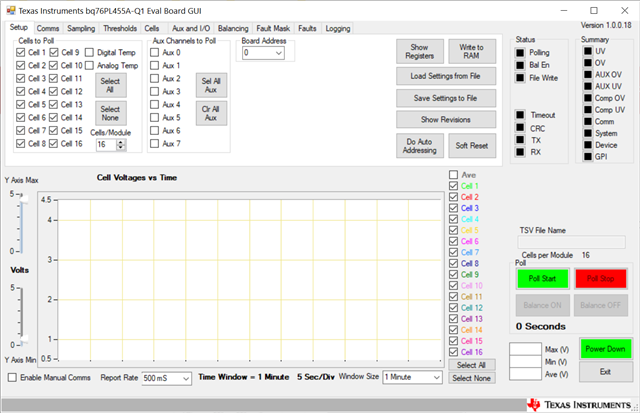Image resolution: width=640 pixels, height=413 pixels.
Task: Click the Max (V) value box
Action: (525, 349)
